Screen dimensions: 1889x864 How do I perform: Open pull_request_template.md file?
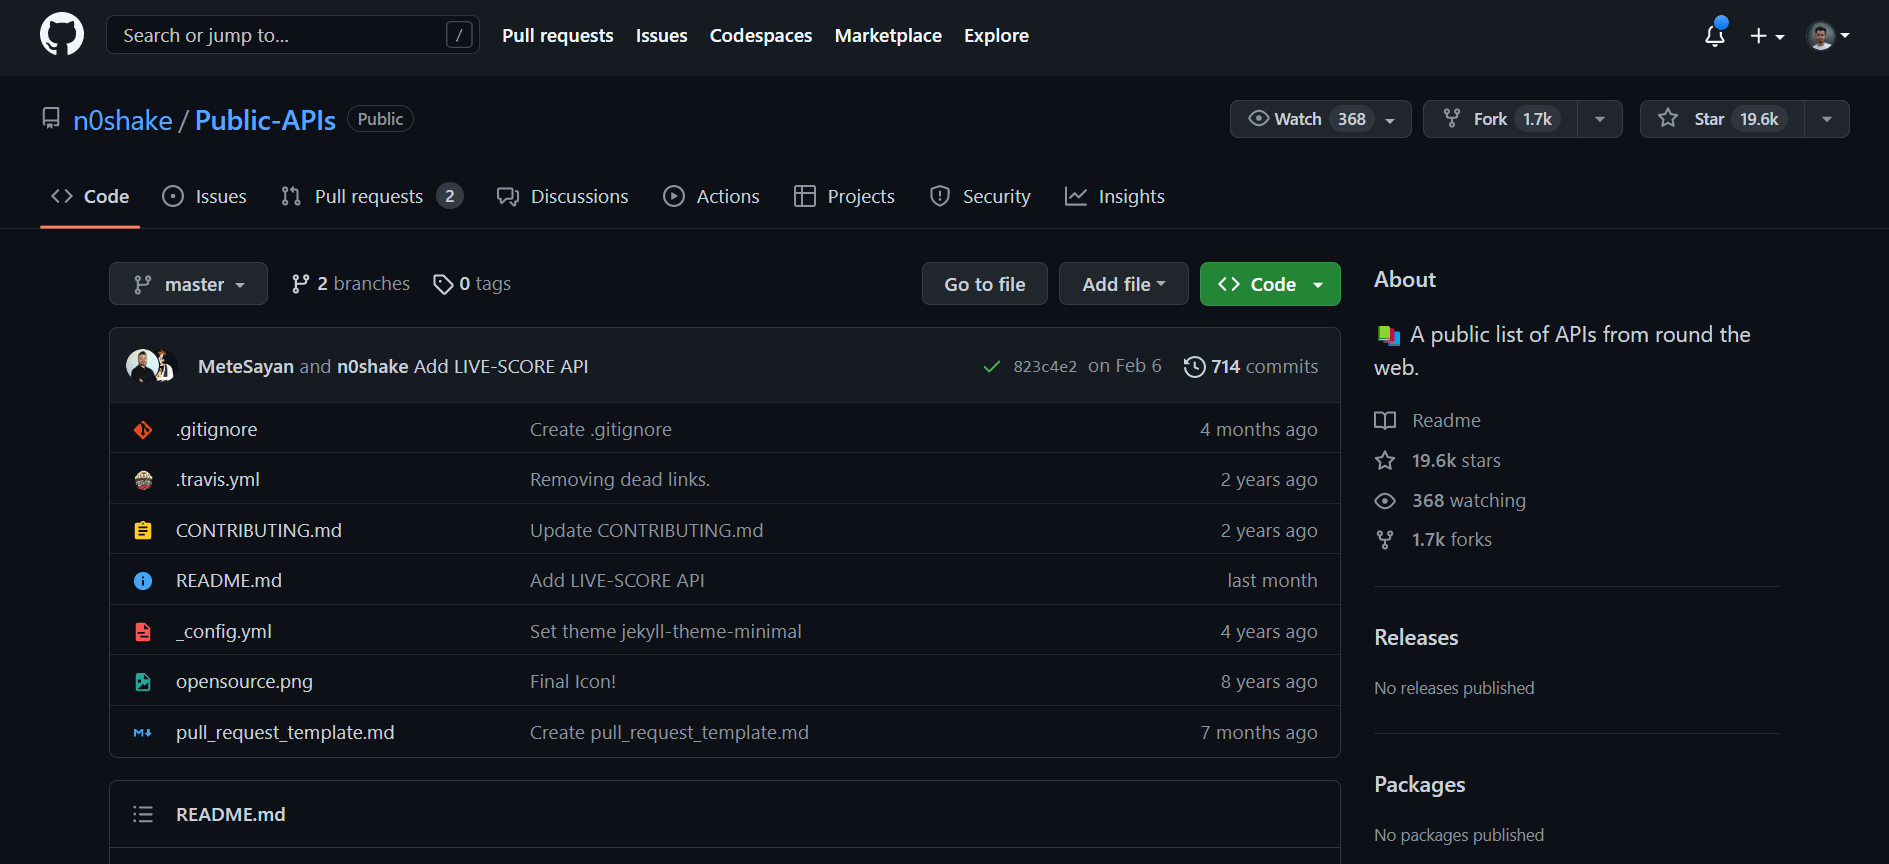(285, 732)
